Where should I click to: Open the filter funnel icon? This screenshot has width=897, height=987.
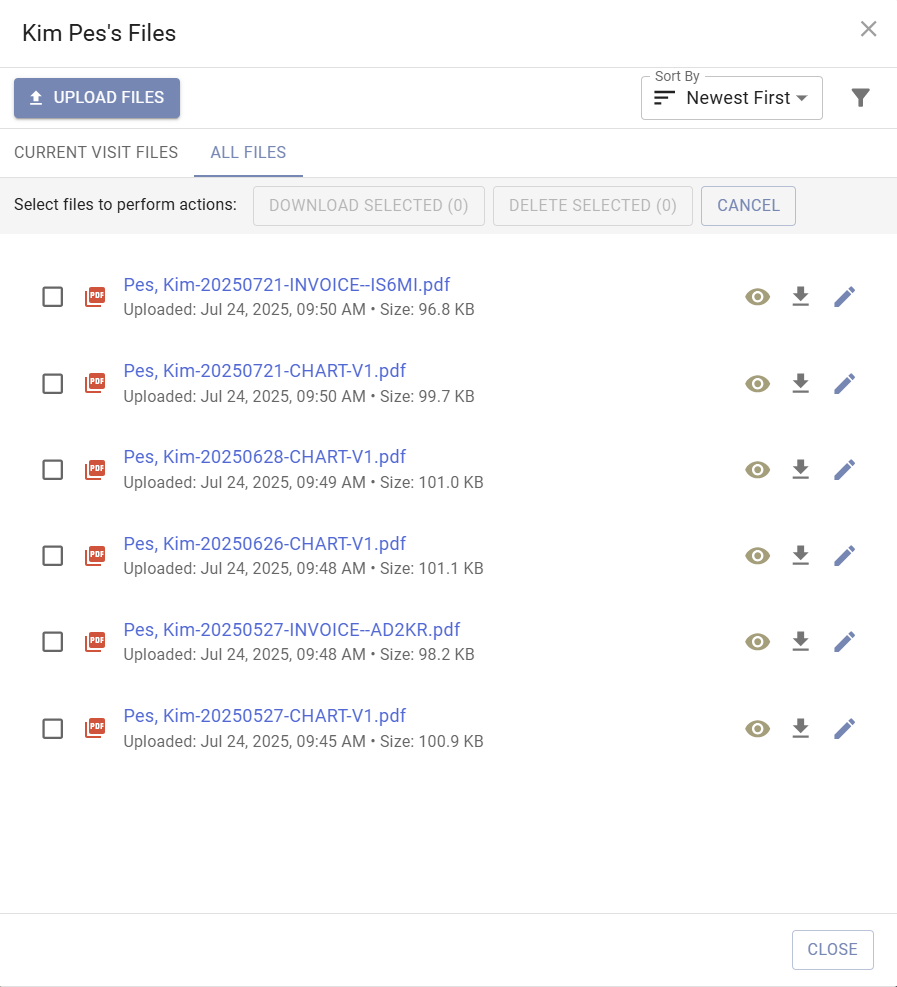pyautogui.click(x=860, y=98)
